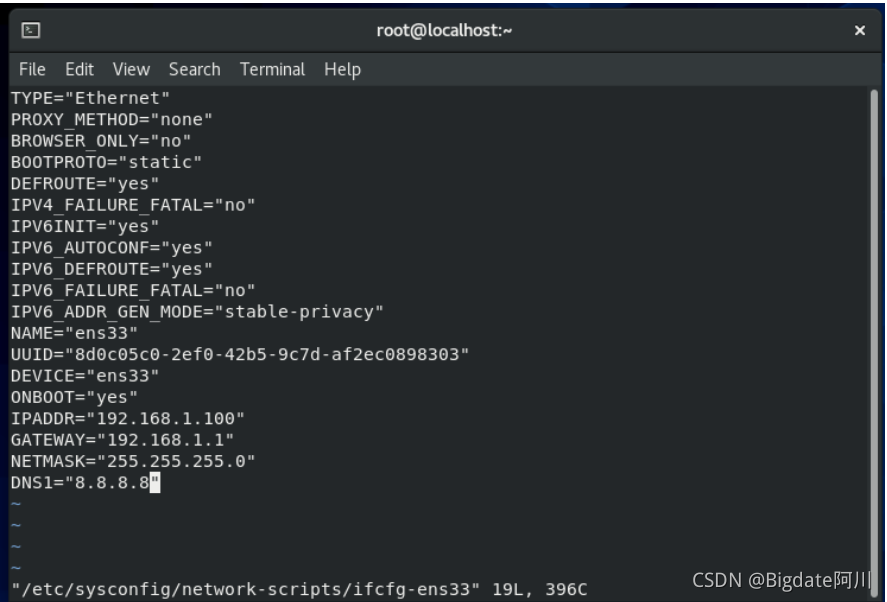Screen dimensions: 887x602
Task: Click on the NETMASK="255.255.255.0" line
Action: coord(133,462)
